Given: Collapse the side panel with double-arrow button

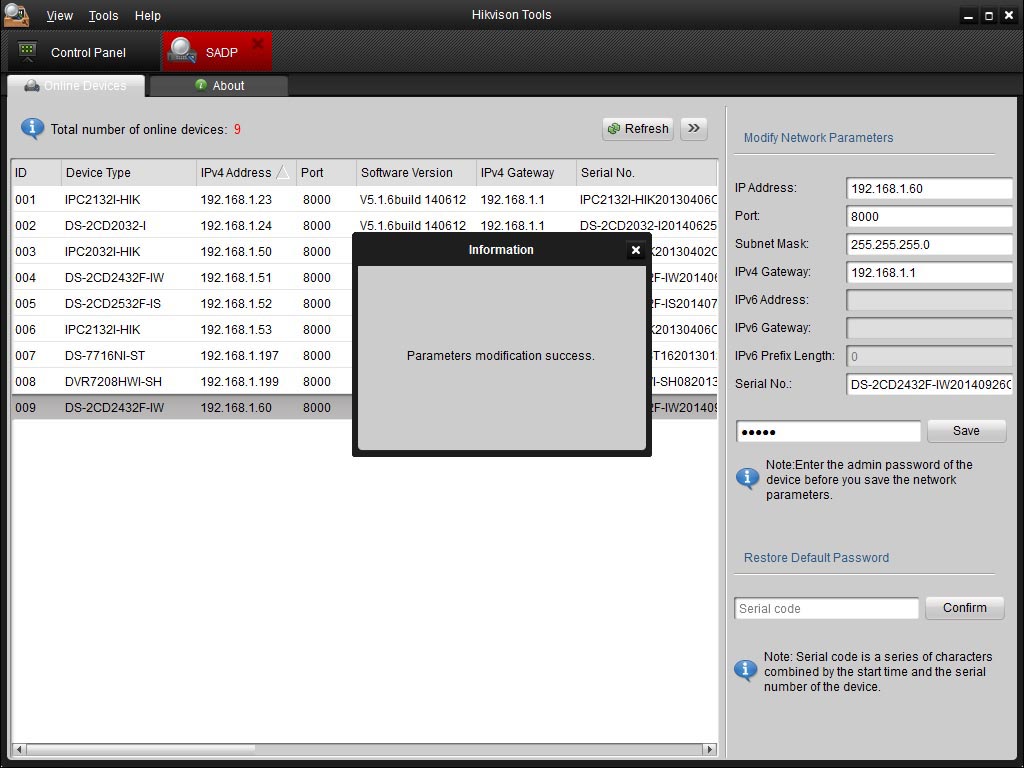Looking at the screenshot, I should tap(694, 129).
